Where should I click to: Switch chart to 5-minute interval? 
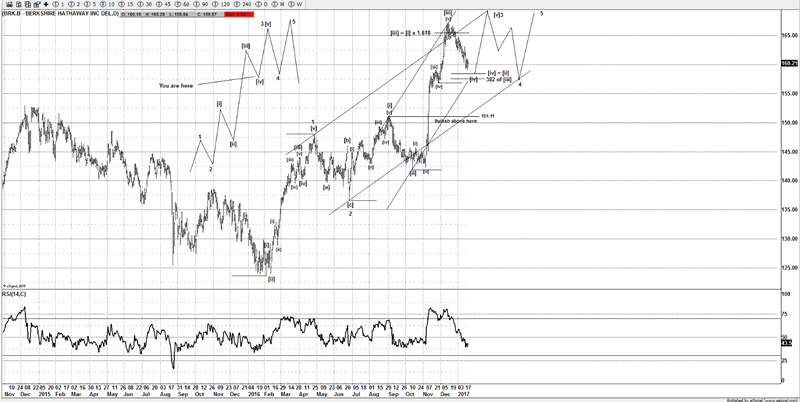90,4
